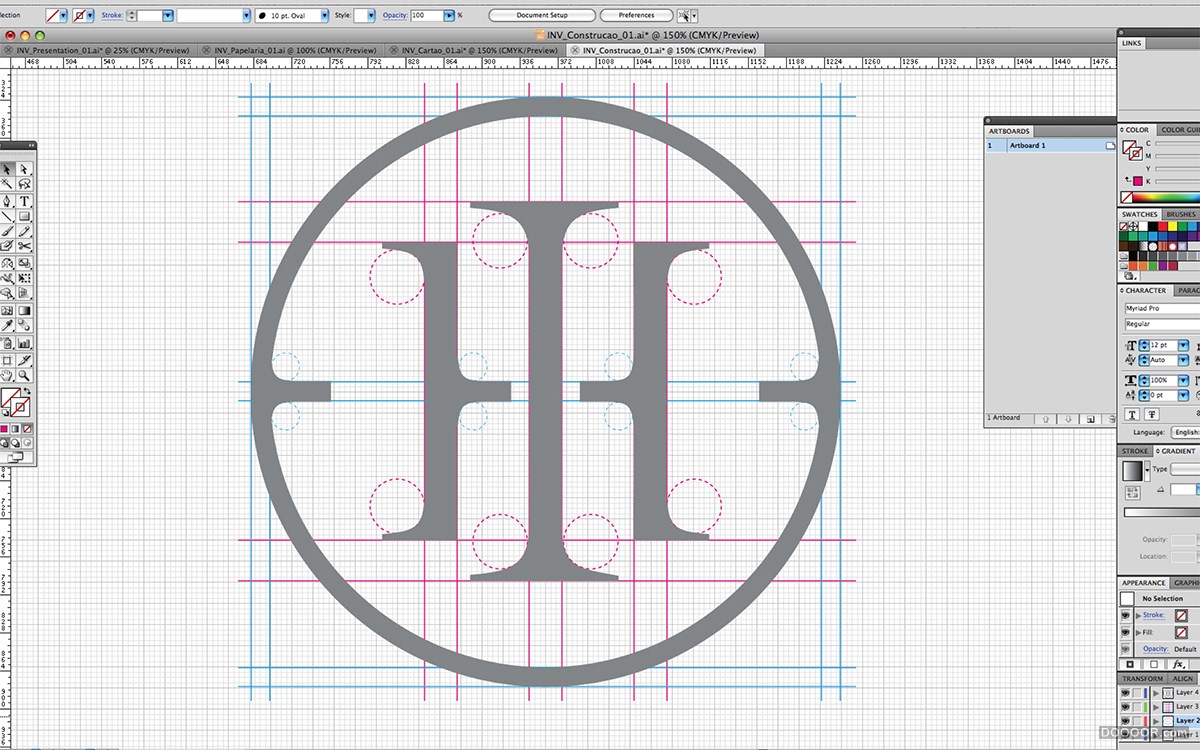Pick the Paintbrush tool

8,232
